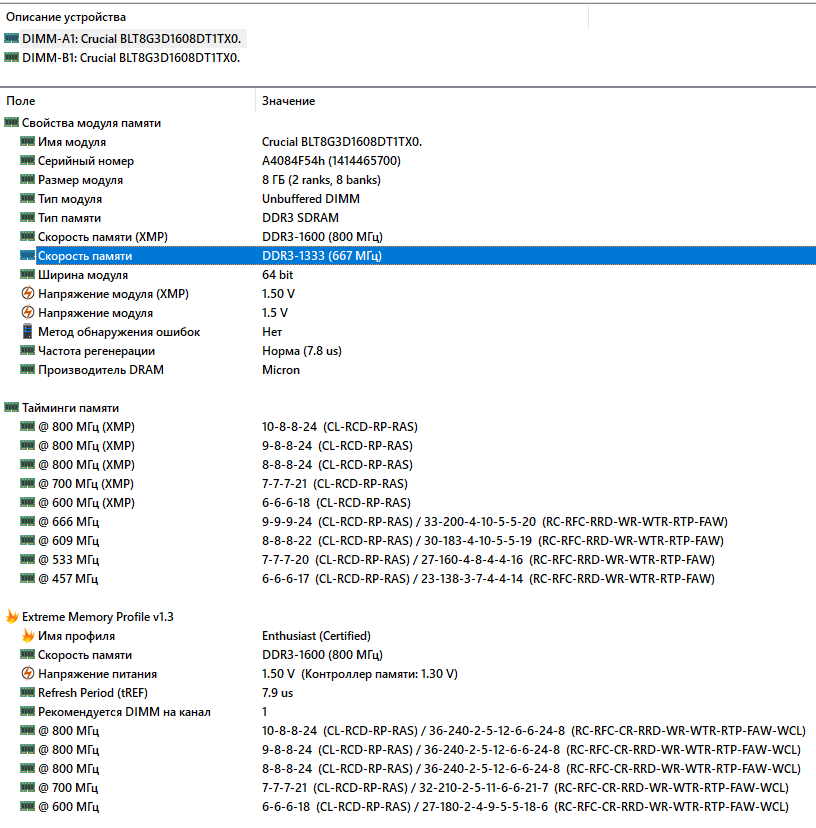The image size is (816, 828).
Task: Click the chip icon for Refresh Period (tREF)
Action: click(x=27, y=692)
